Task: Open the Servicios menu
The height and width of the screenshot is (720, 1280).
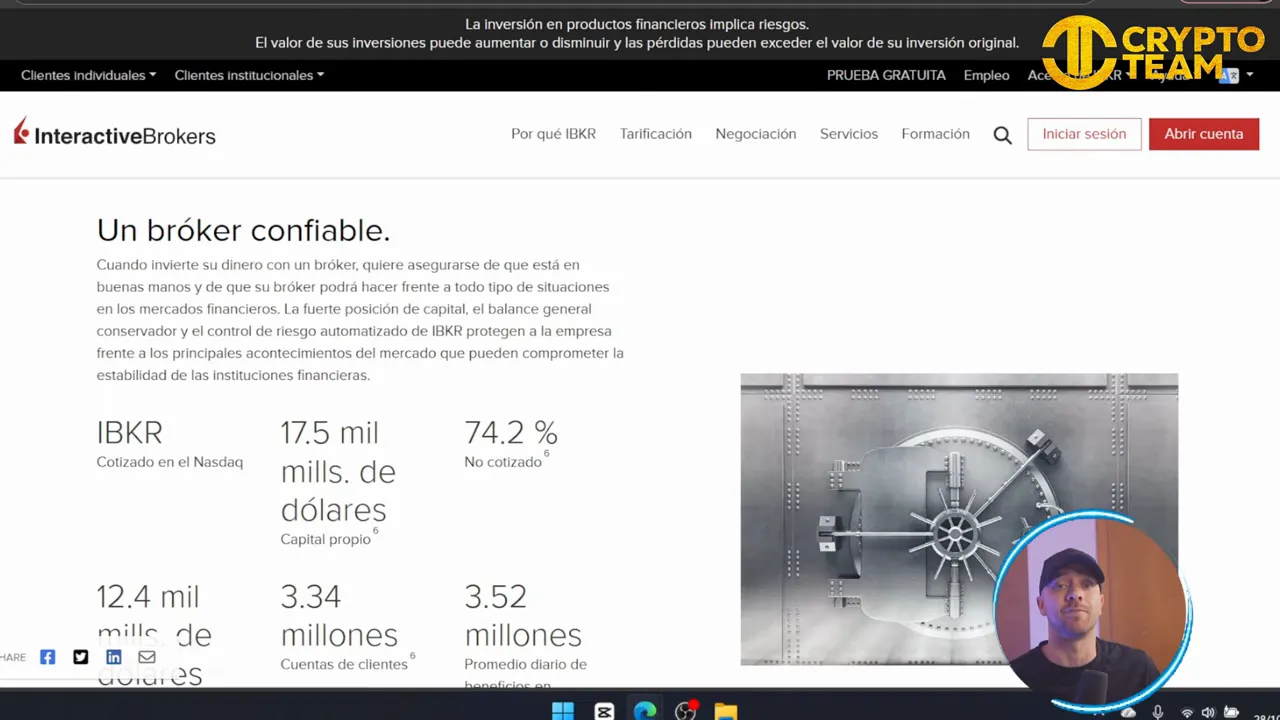Action: click(x=849, y=134)
